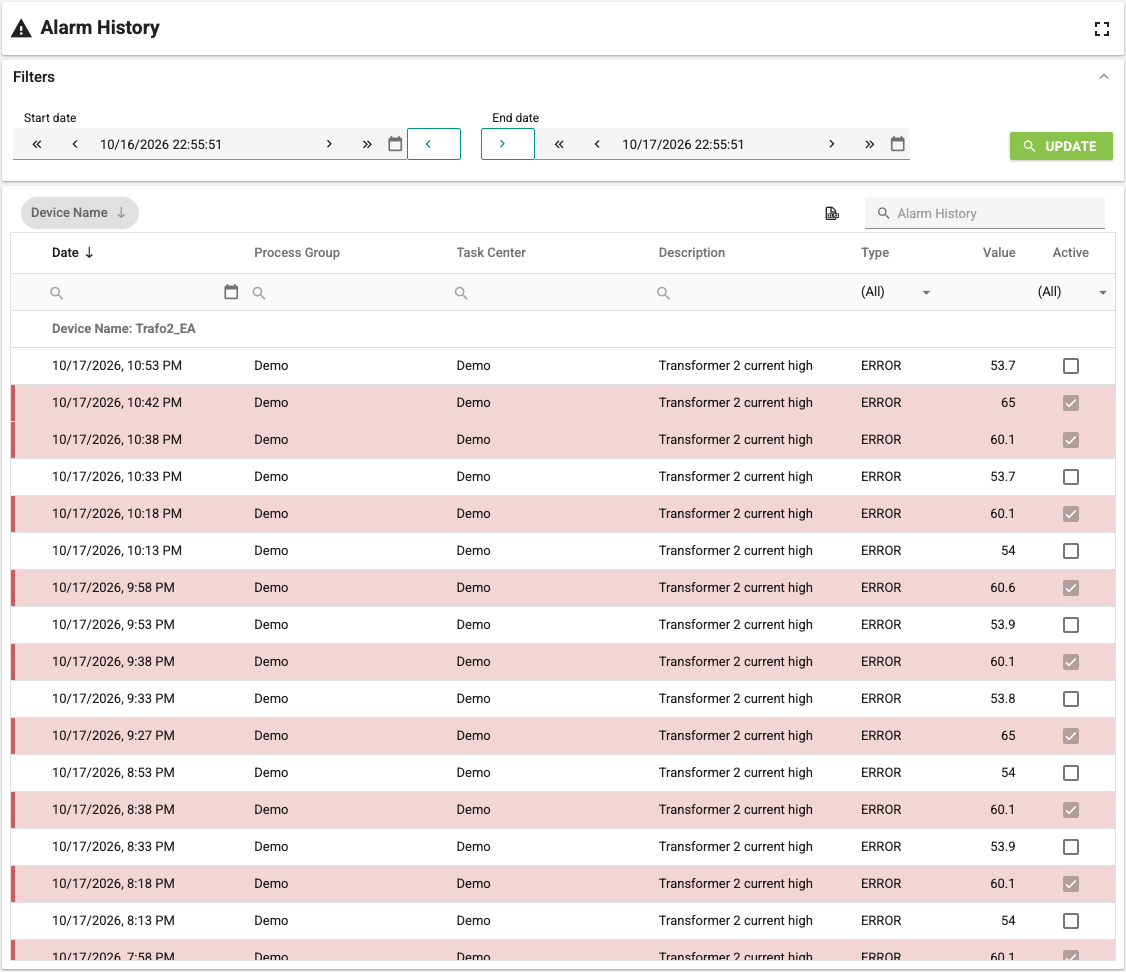Click the Device Name grouping chip
The height and width of the screenshot is (972, 1126).
coord(80,212)
